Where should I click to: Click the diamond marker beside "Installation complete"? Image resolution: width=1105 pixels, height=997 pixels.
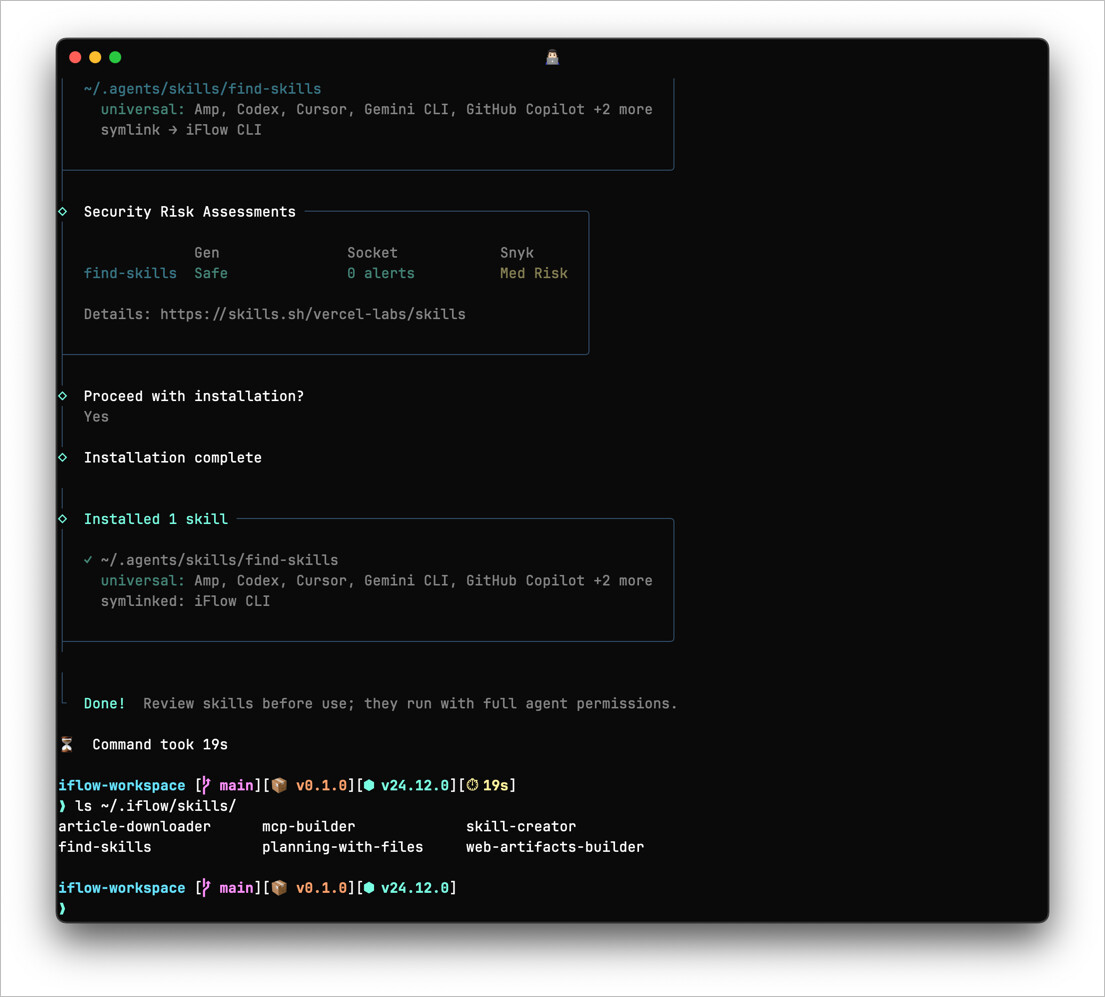63,457
